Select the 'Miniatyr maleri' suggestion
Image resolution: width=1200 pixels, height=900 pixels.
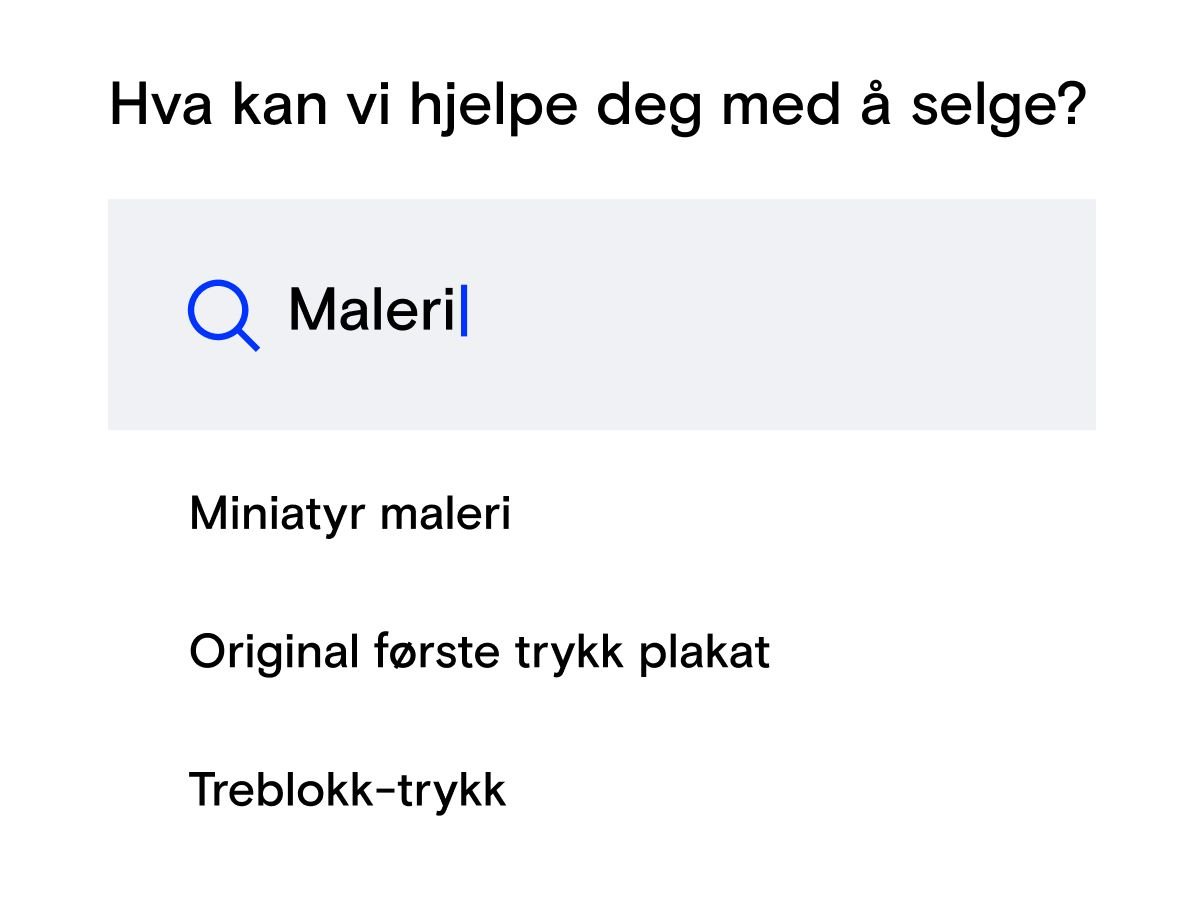click(349, 515)
